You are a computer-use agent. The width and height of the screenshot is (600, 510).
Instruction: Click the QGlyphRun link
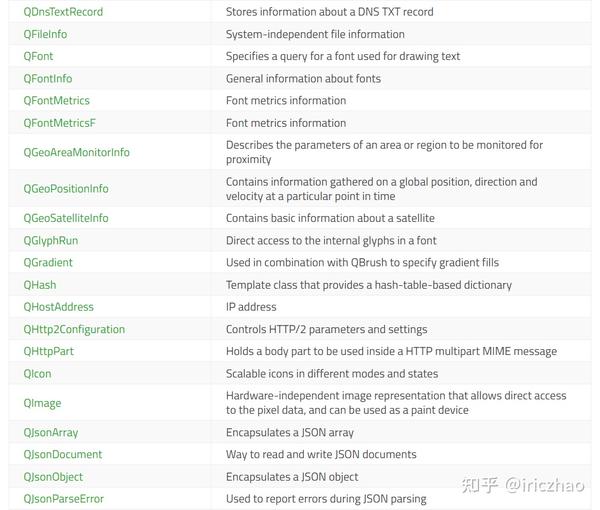tap(51, 240)
